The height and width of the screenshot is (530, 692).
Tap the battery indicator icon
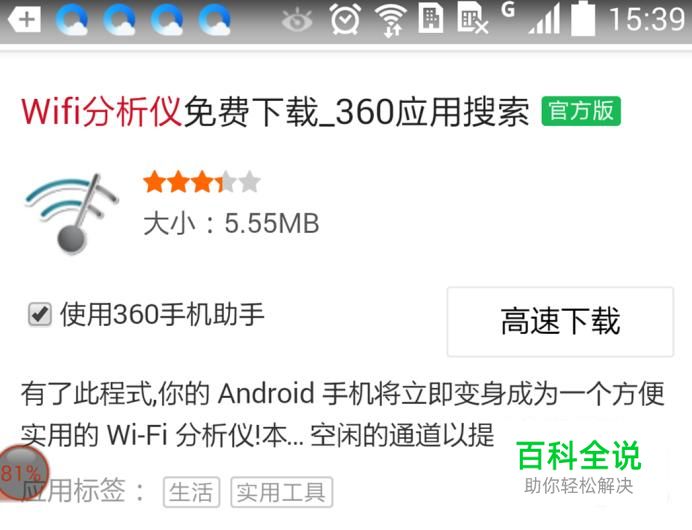click(583, 19)
